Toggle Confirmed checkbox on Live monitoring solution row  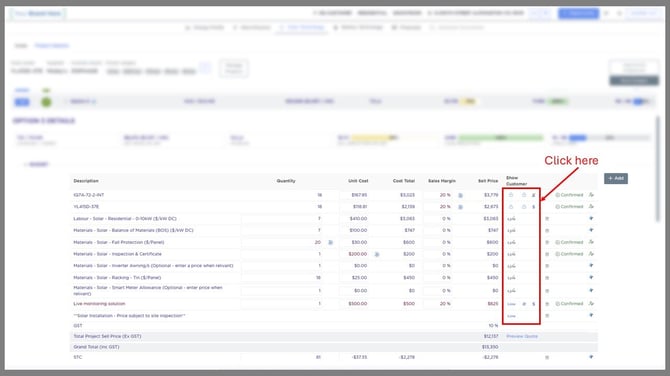558,304
